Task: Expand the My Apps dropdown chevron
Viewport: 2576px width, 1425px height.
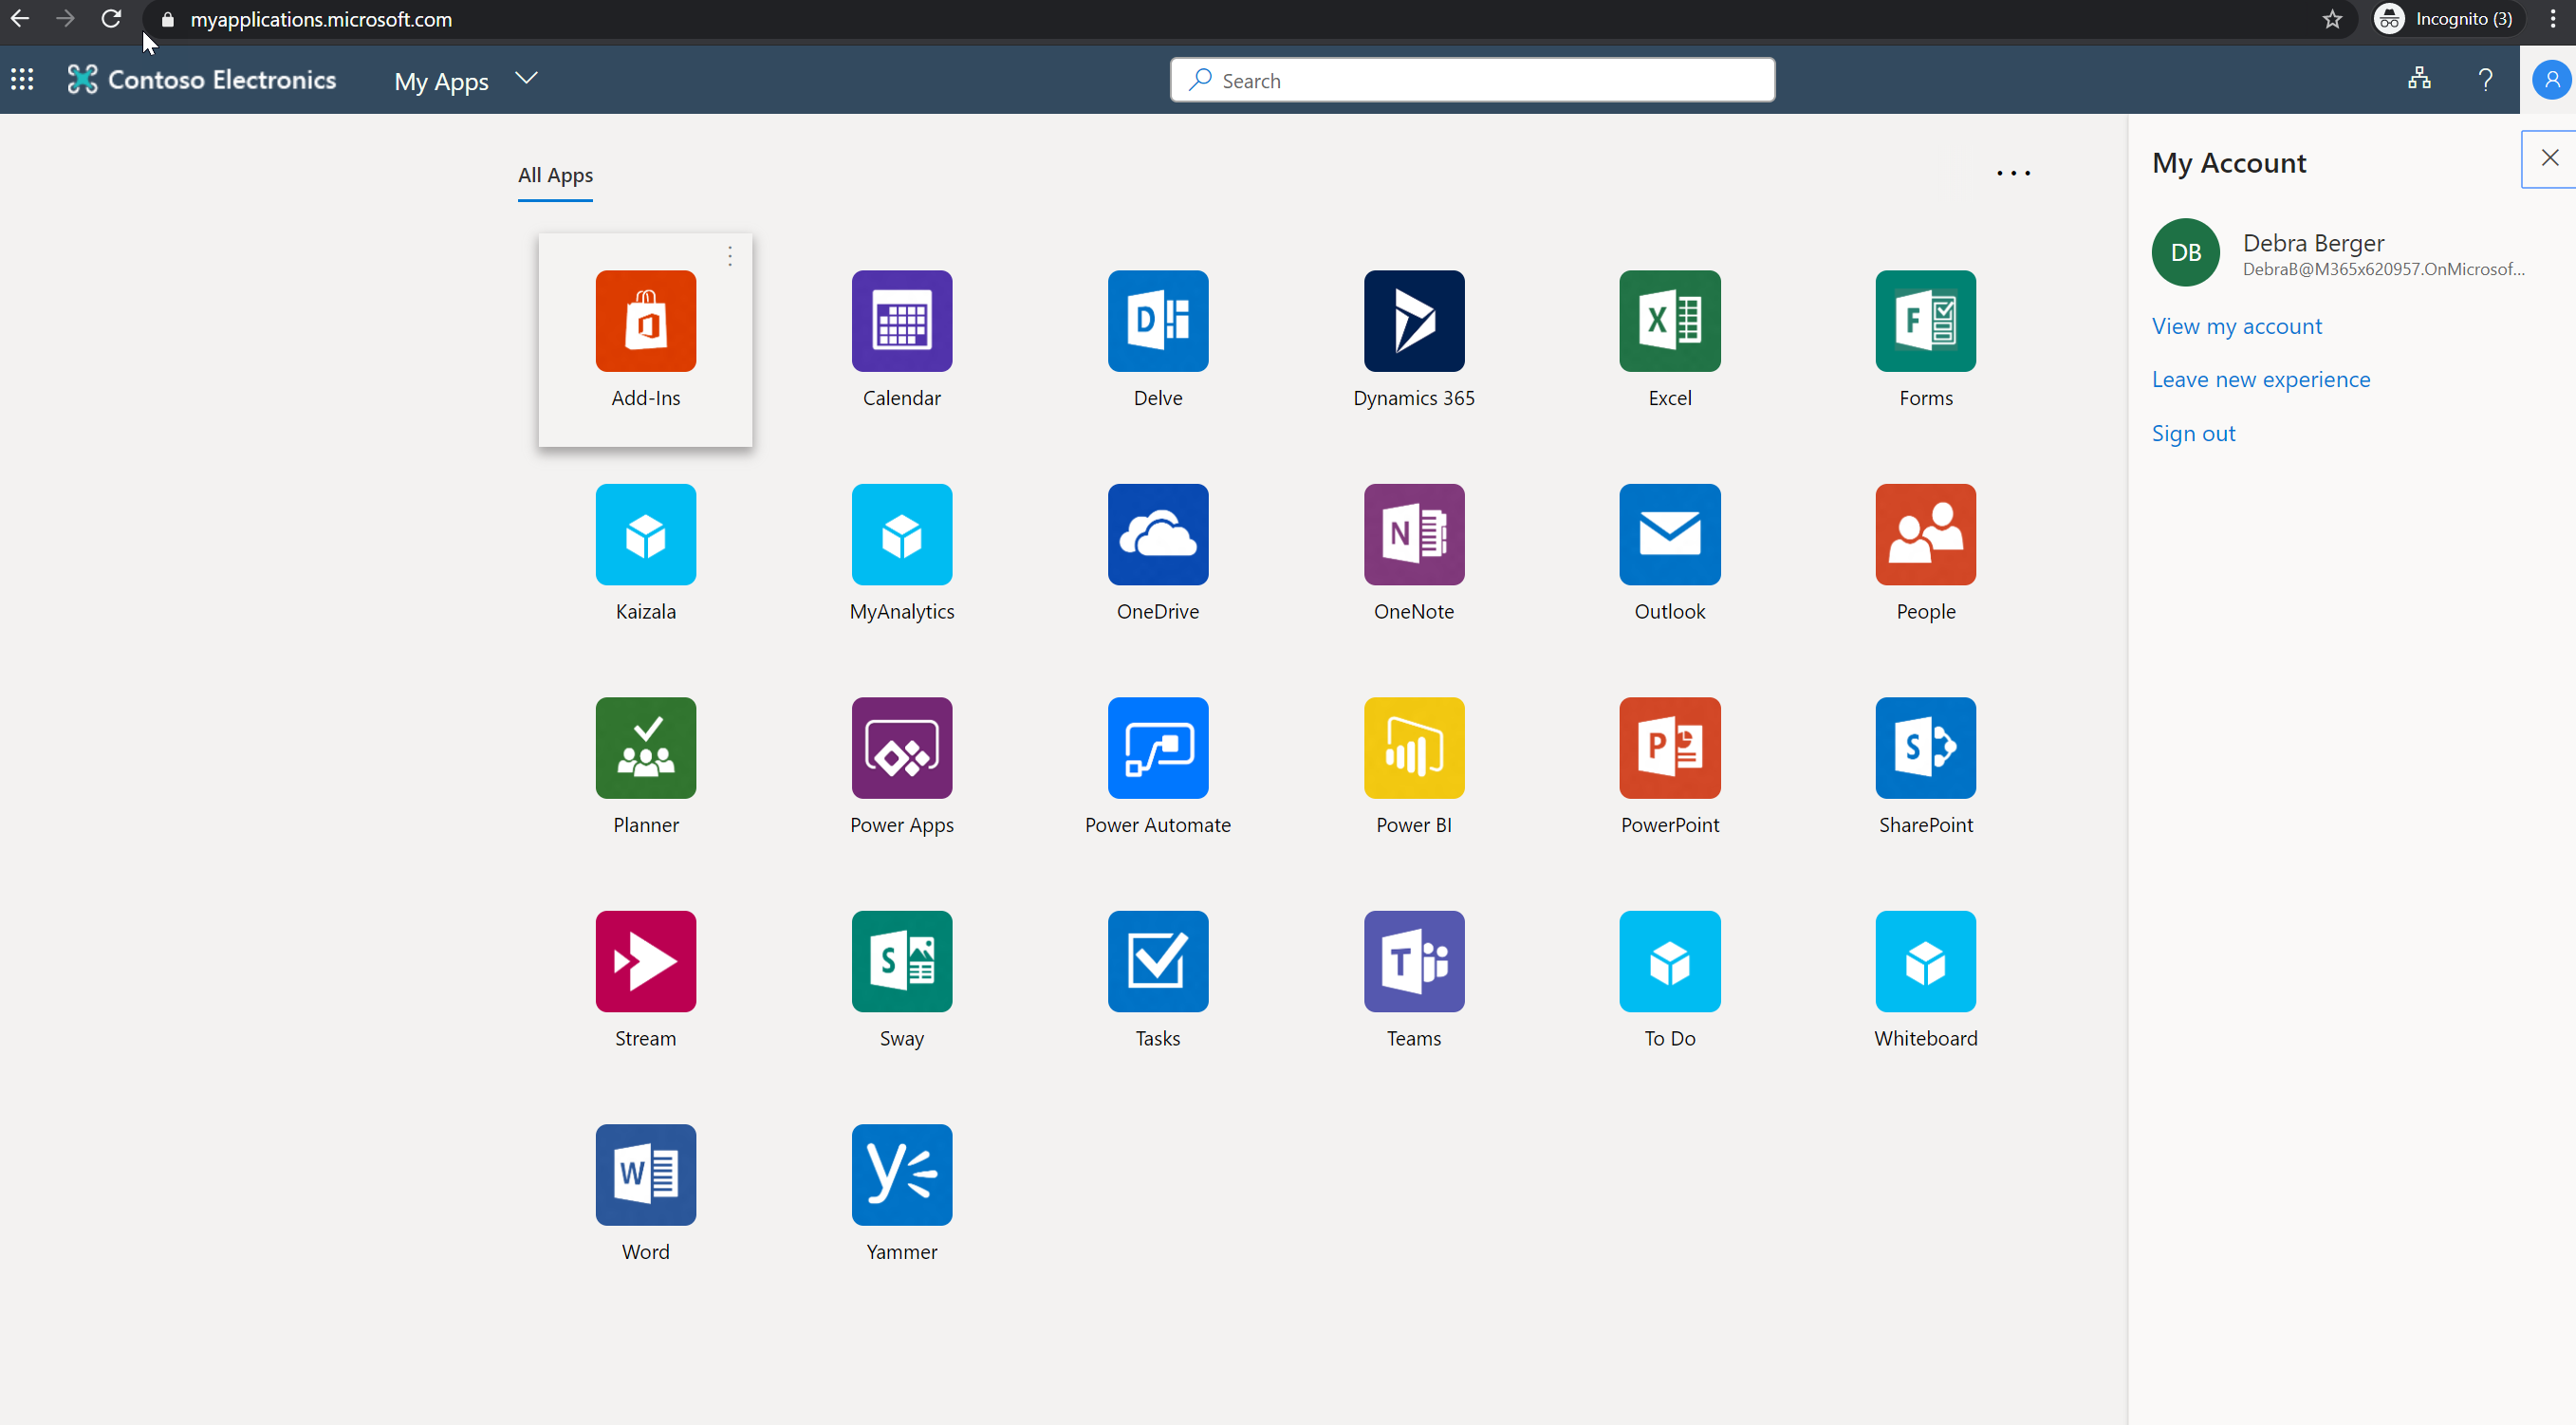Action: pos(526,78)
